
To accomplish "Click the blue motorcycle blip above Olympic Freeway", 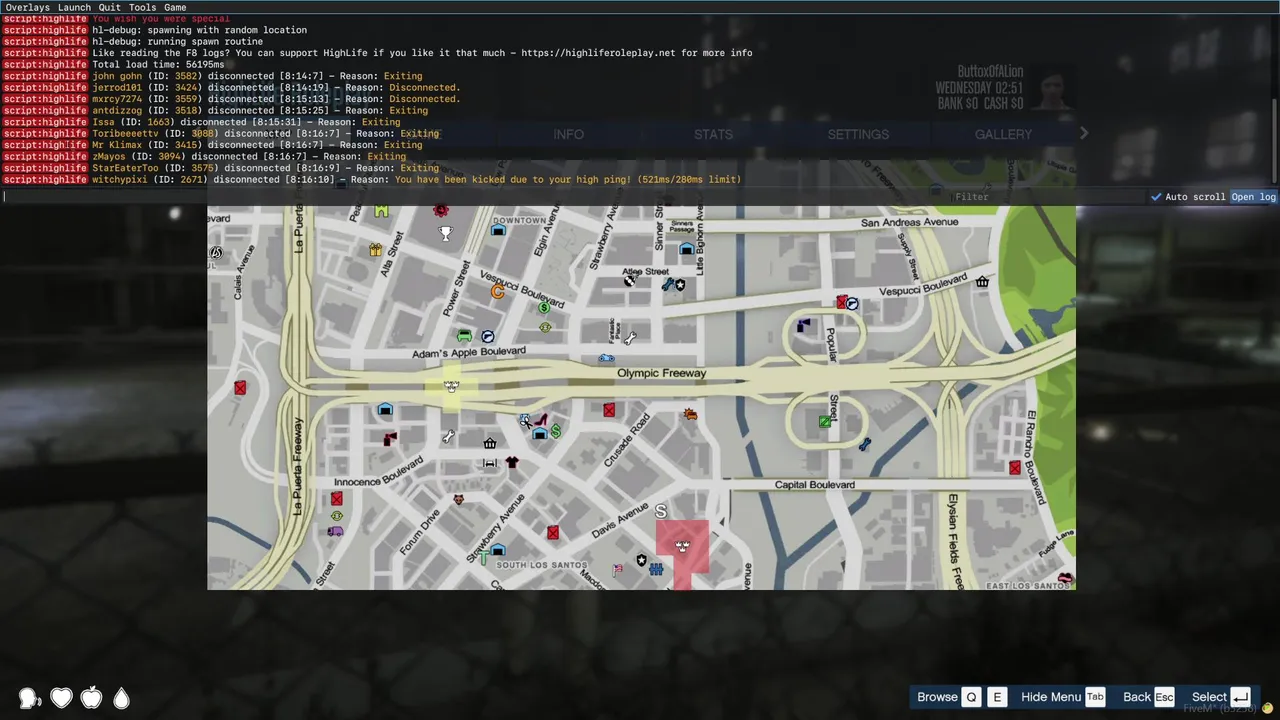I will (x=606, y=358).
